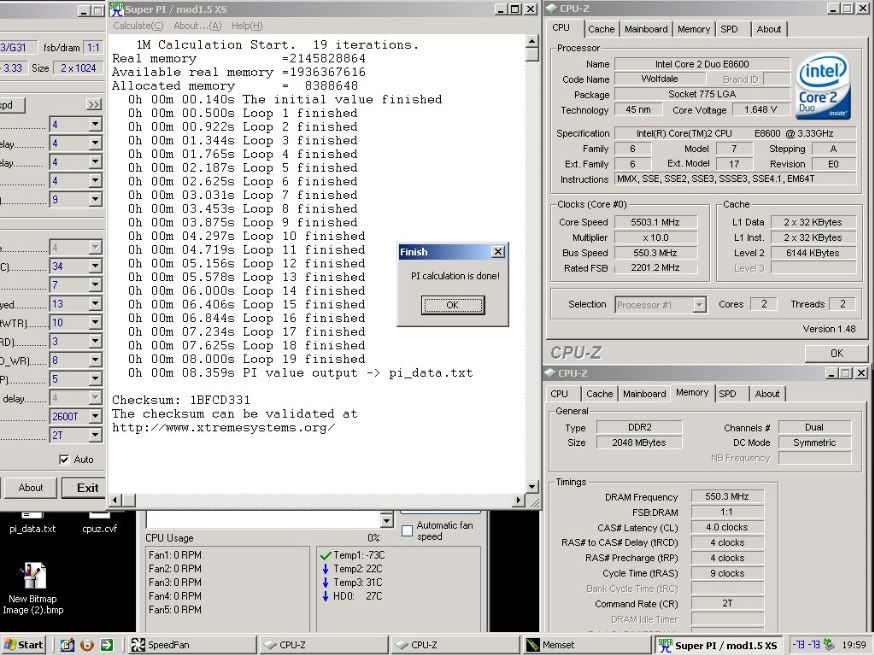Toggle the Auto checkbox in Memset
874x655 pixels.
point(64,459)
